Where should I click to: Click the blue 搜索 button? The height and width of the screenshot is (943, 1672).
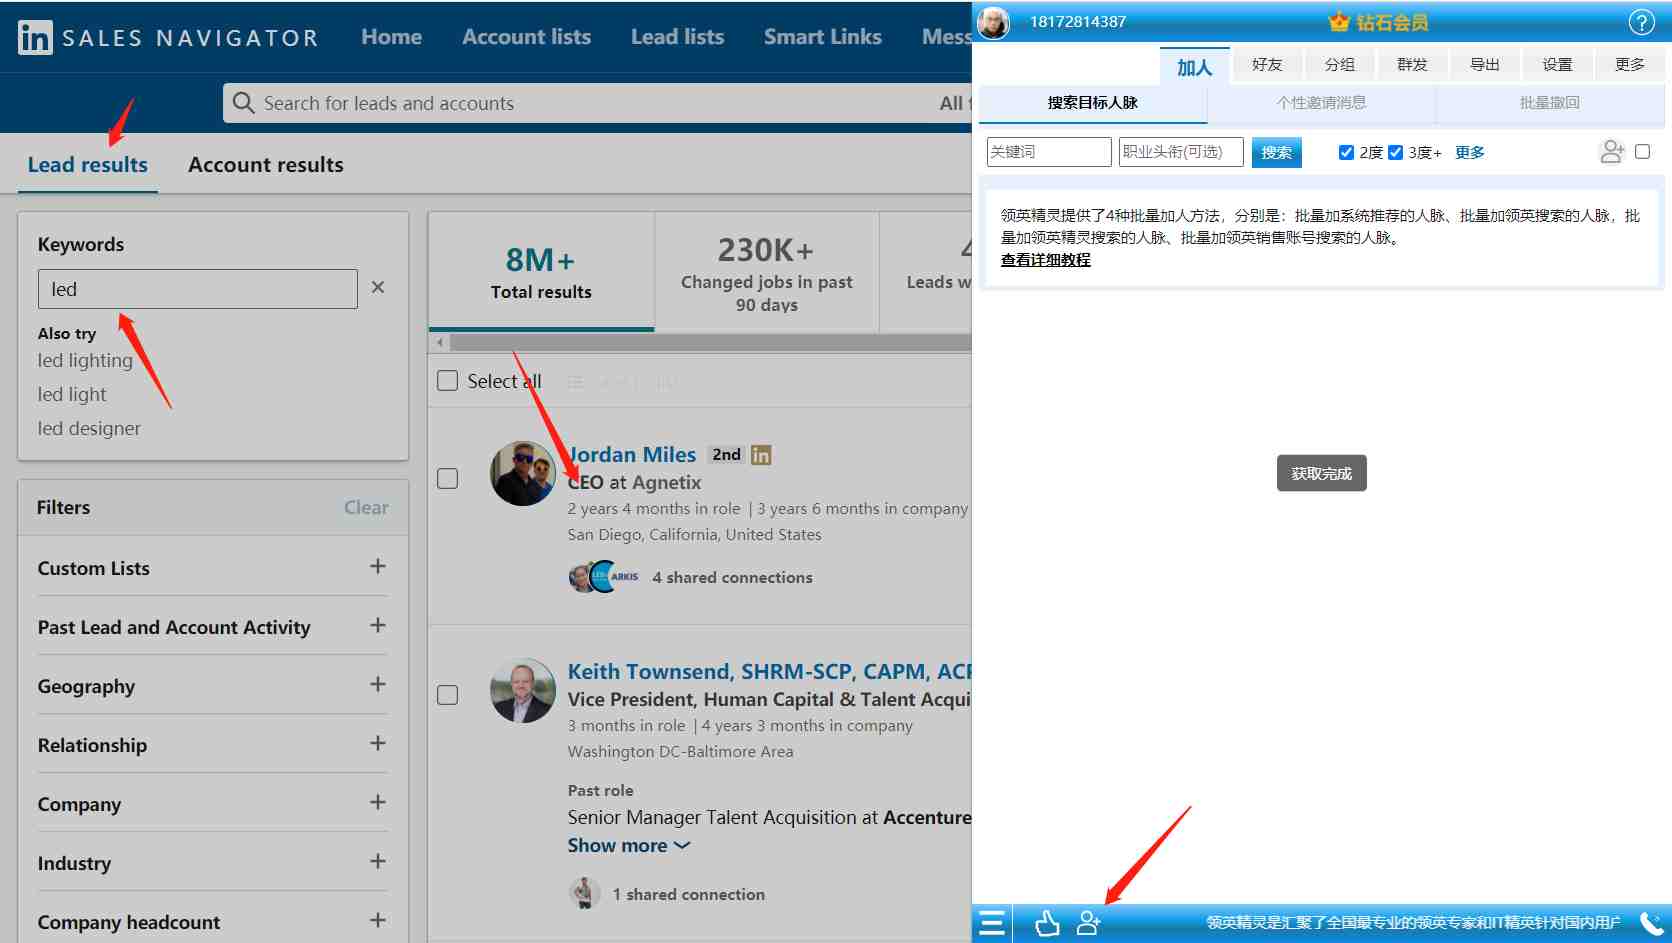1276,152
